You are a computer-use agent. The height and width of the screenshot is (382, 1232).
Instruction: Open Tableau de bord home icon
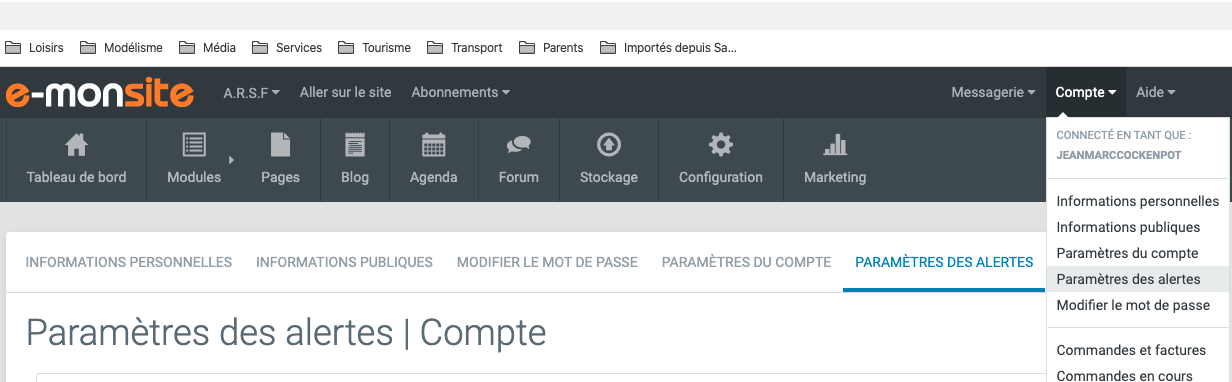[x=76, y=146]
